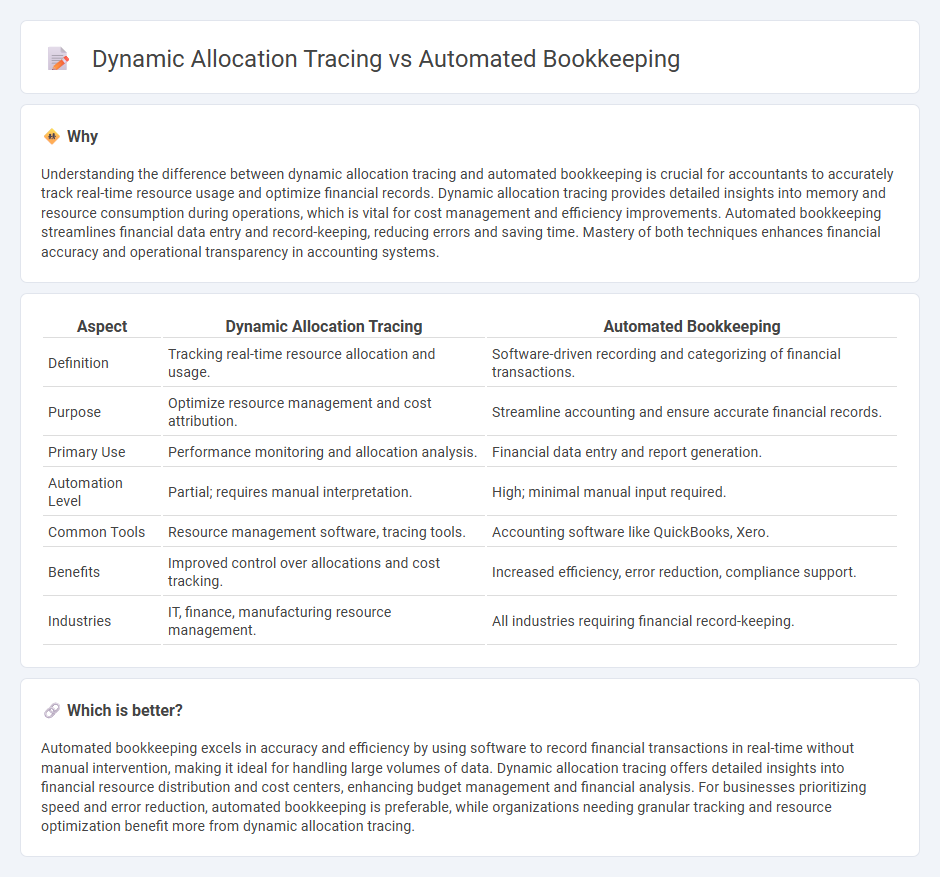Click cell 'Optimize resource management and cost attribution.'
940x877 pixels.
coord(324,412)
